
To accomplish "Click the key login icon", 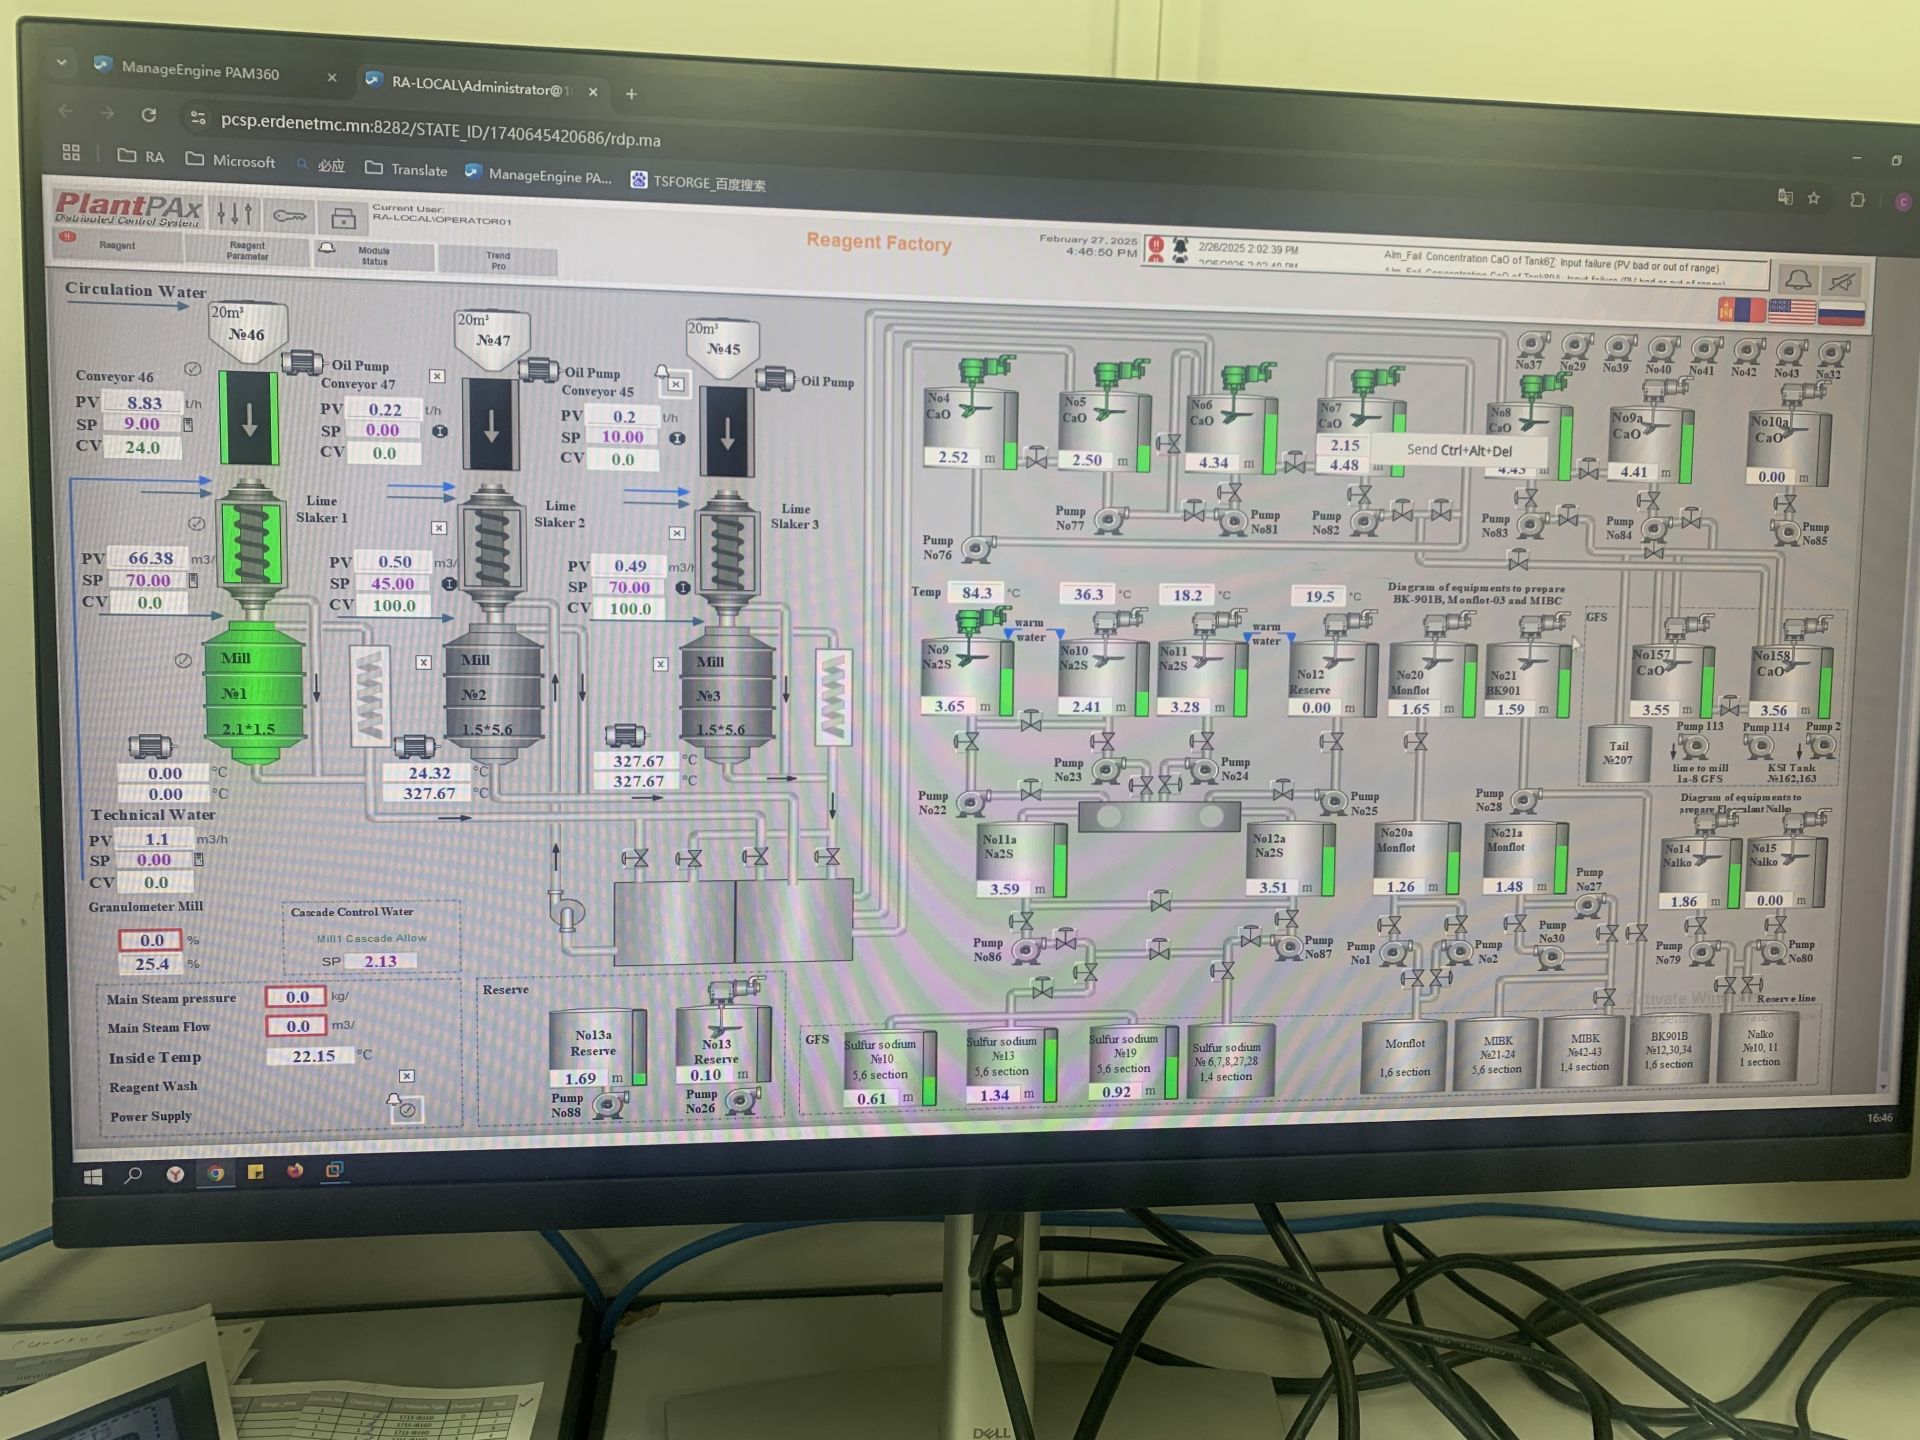I will coord(290,216).
